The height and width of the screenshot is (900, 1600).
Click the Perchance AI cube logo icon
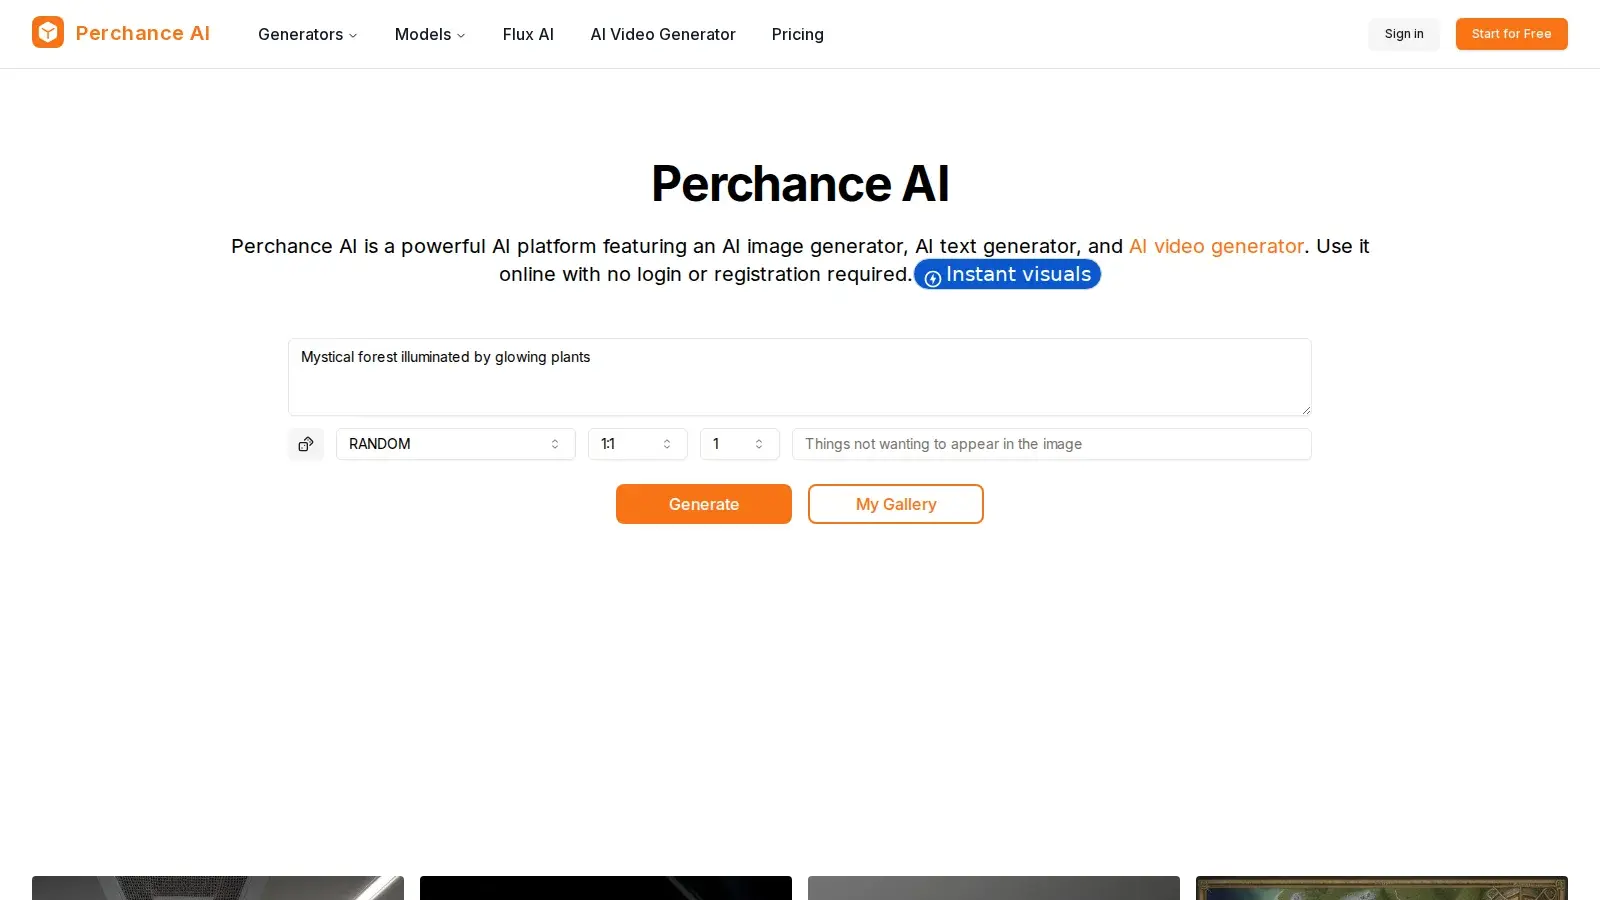click(x=47, y=32)
